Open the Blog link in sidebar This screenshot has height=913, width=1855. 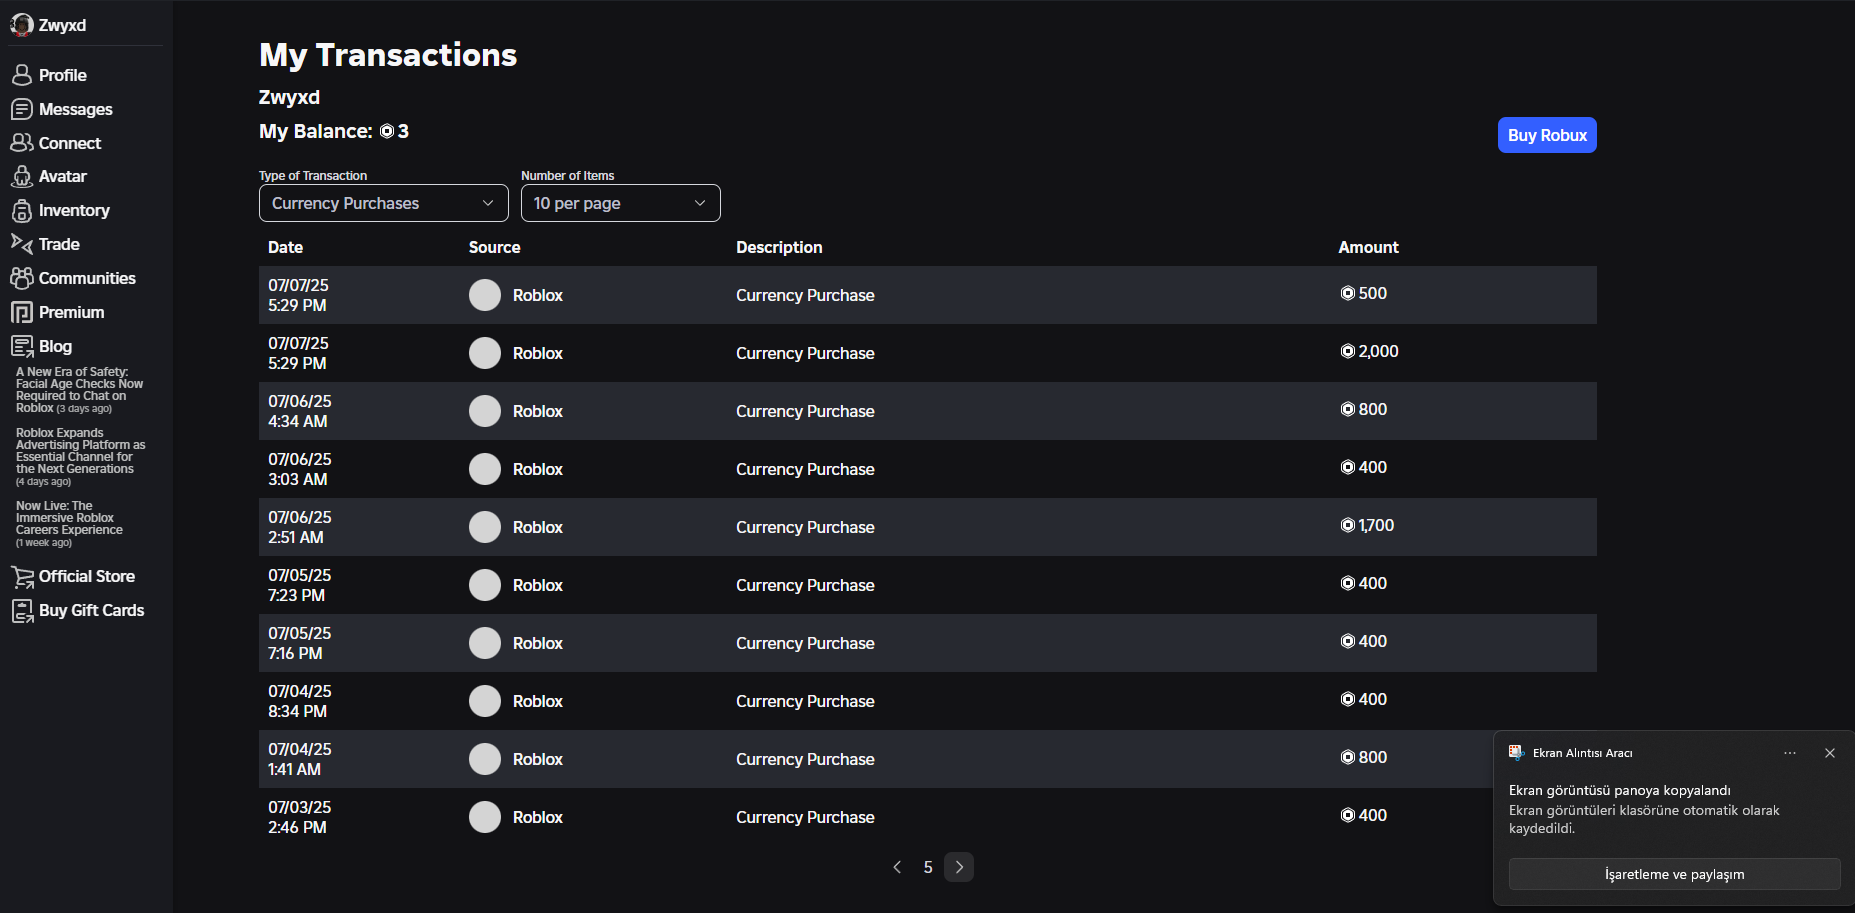point(55,346)
